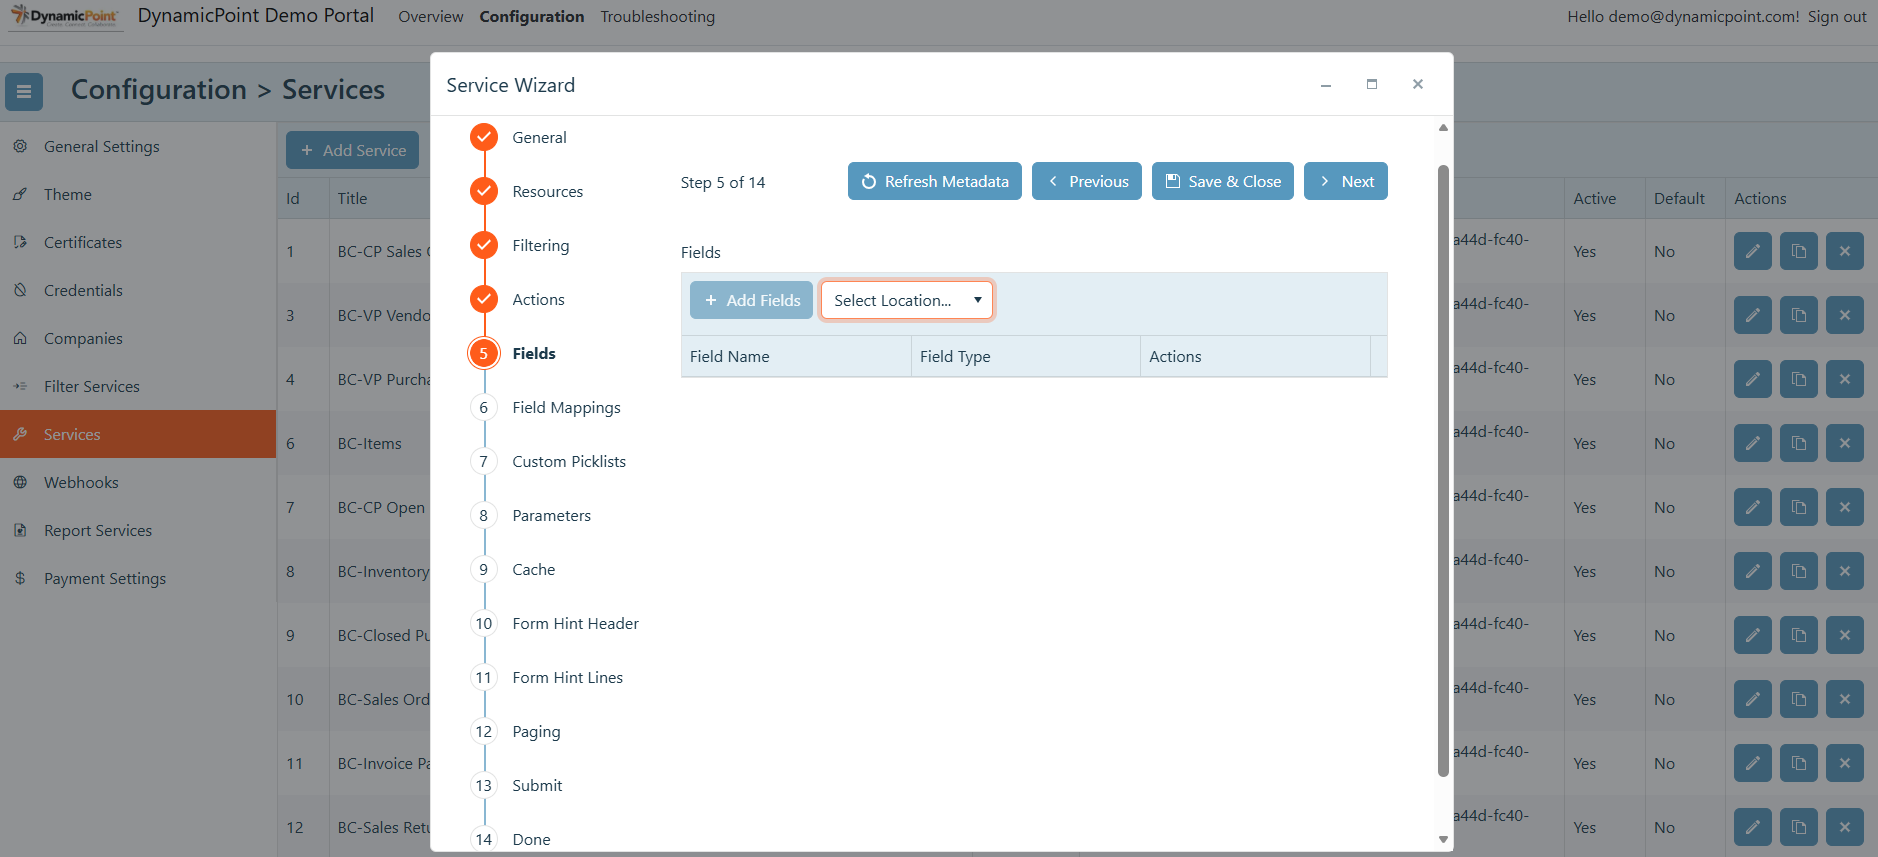1878x857 pixels.
Task: Open the Troubleshooting menu
Action: pyautogui.click(x=658, y=17)
